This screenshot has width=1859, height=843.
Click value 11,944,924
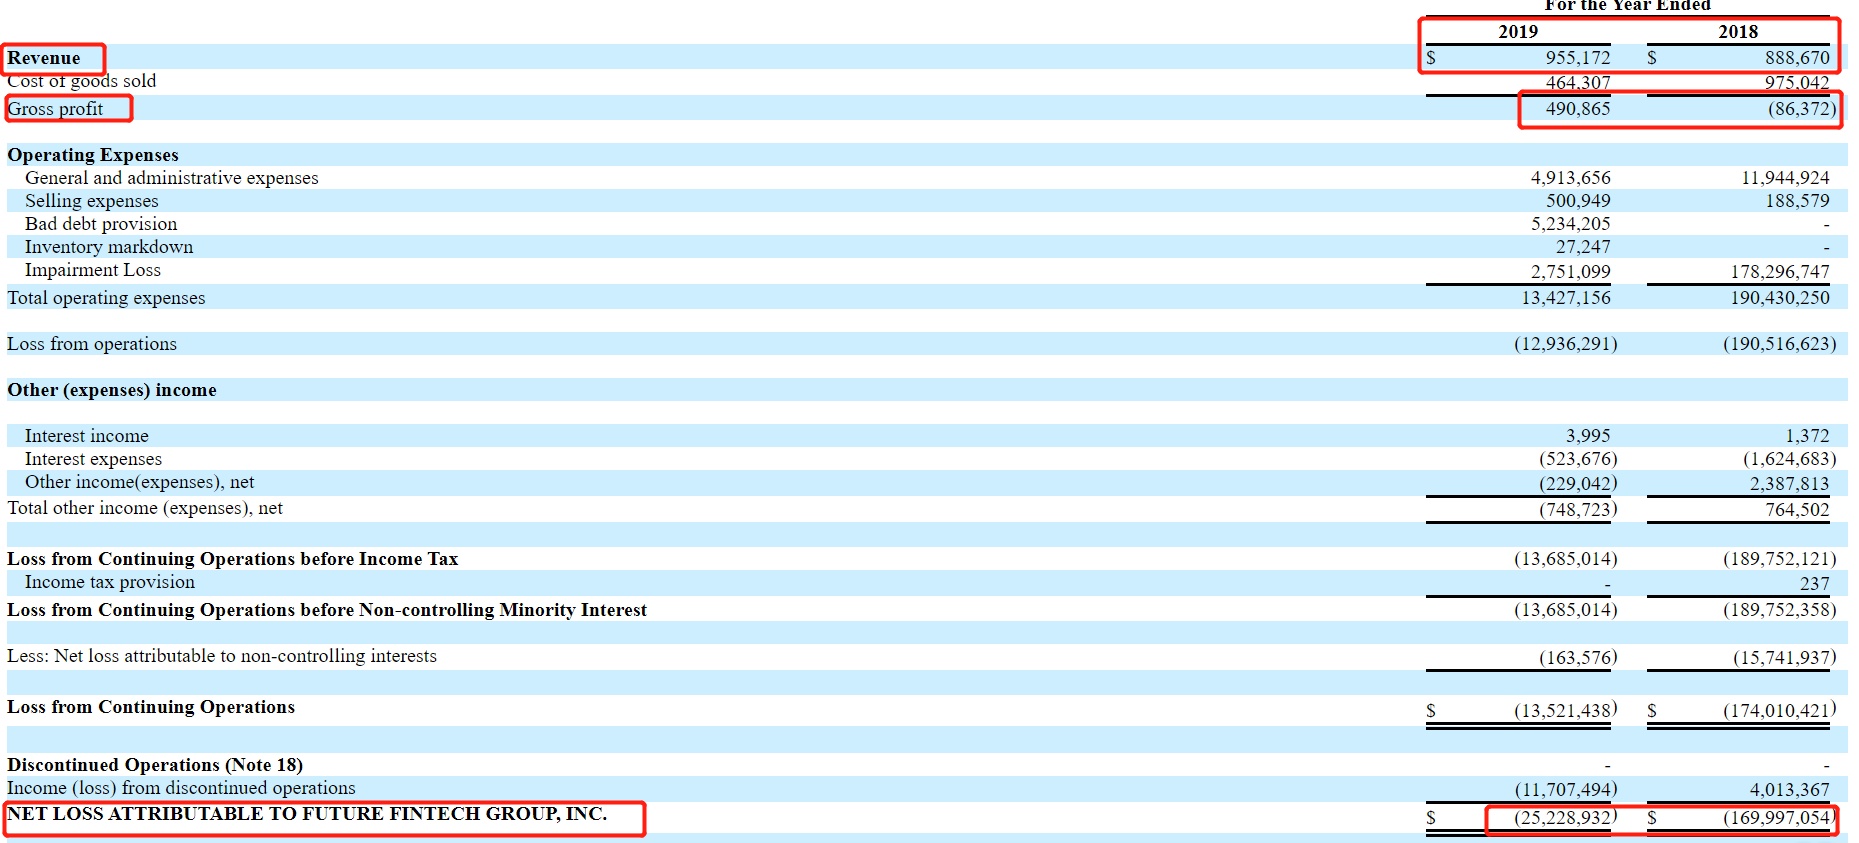(x=1785, y=178)
